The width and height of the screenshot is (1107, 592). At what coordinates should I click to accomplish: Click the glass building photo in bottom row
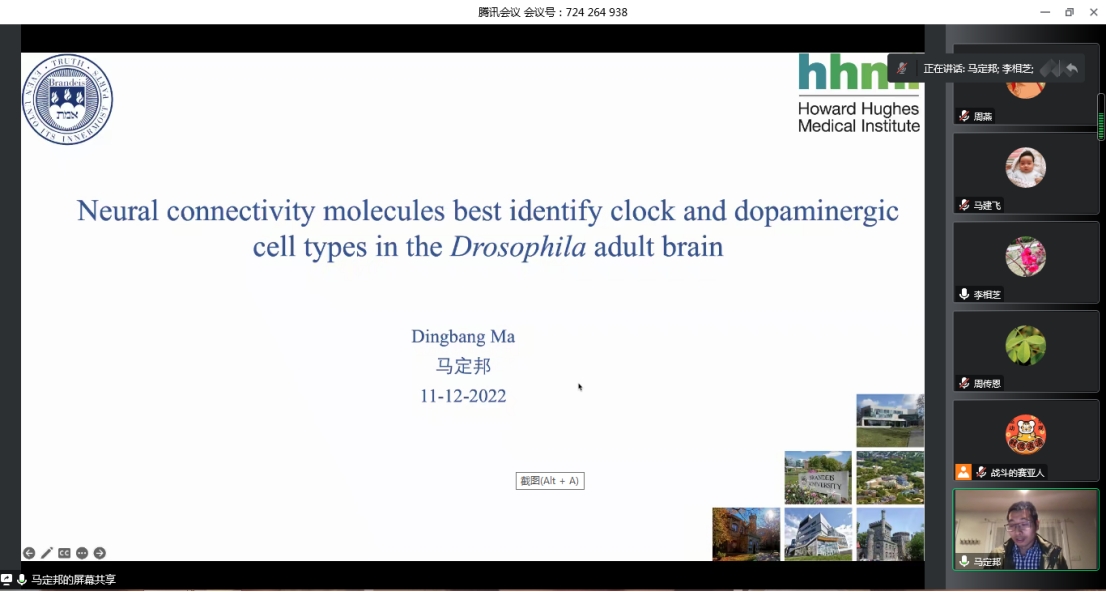tap(818, 534)
